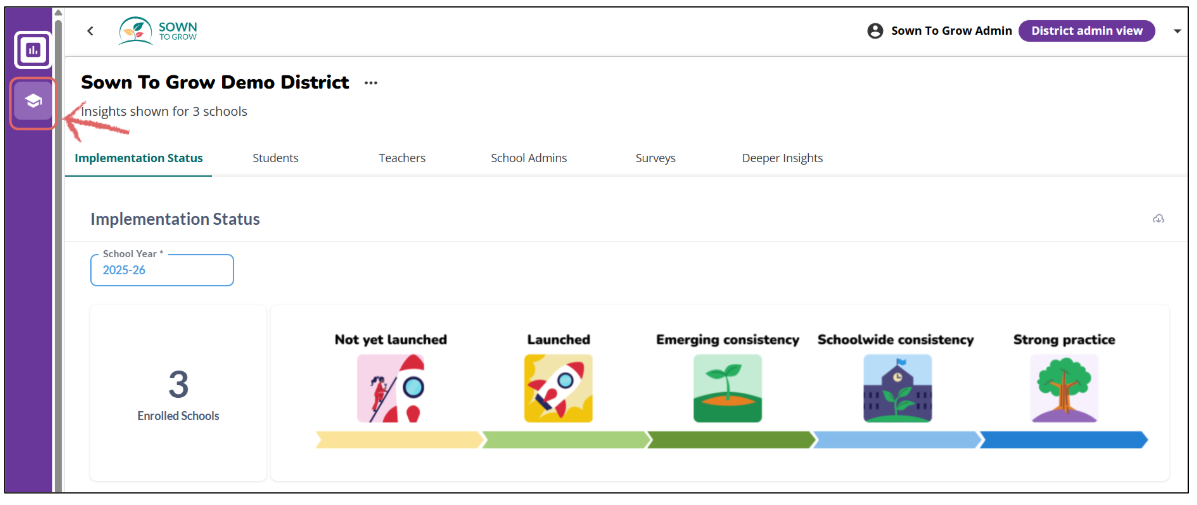This screenshot has height=505, width=1197.
Task: Click the Not yet launched rocket image
Action: [390, 388]
